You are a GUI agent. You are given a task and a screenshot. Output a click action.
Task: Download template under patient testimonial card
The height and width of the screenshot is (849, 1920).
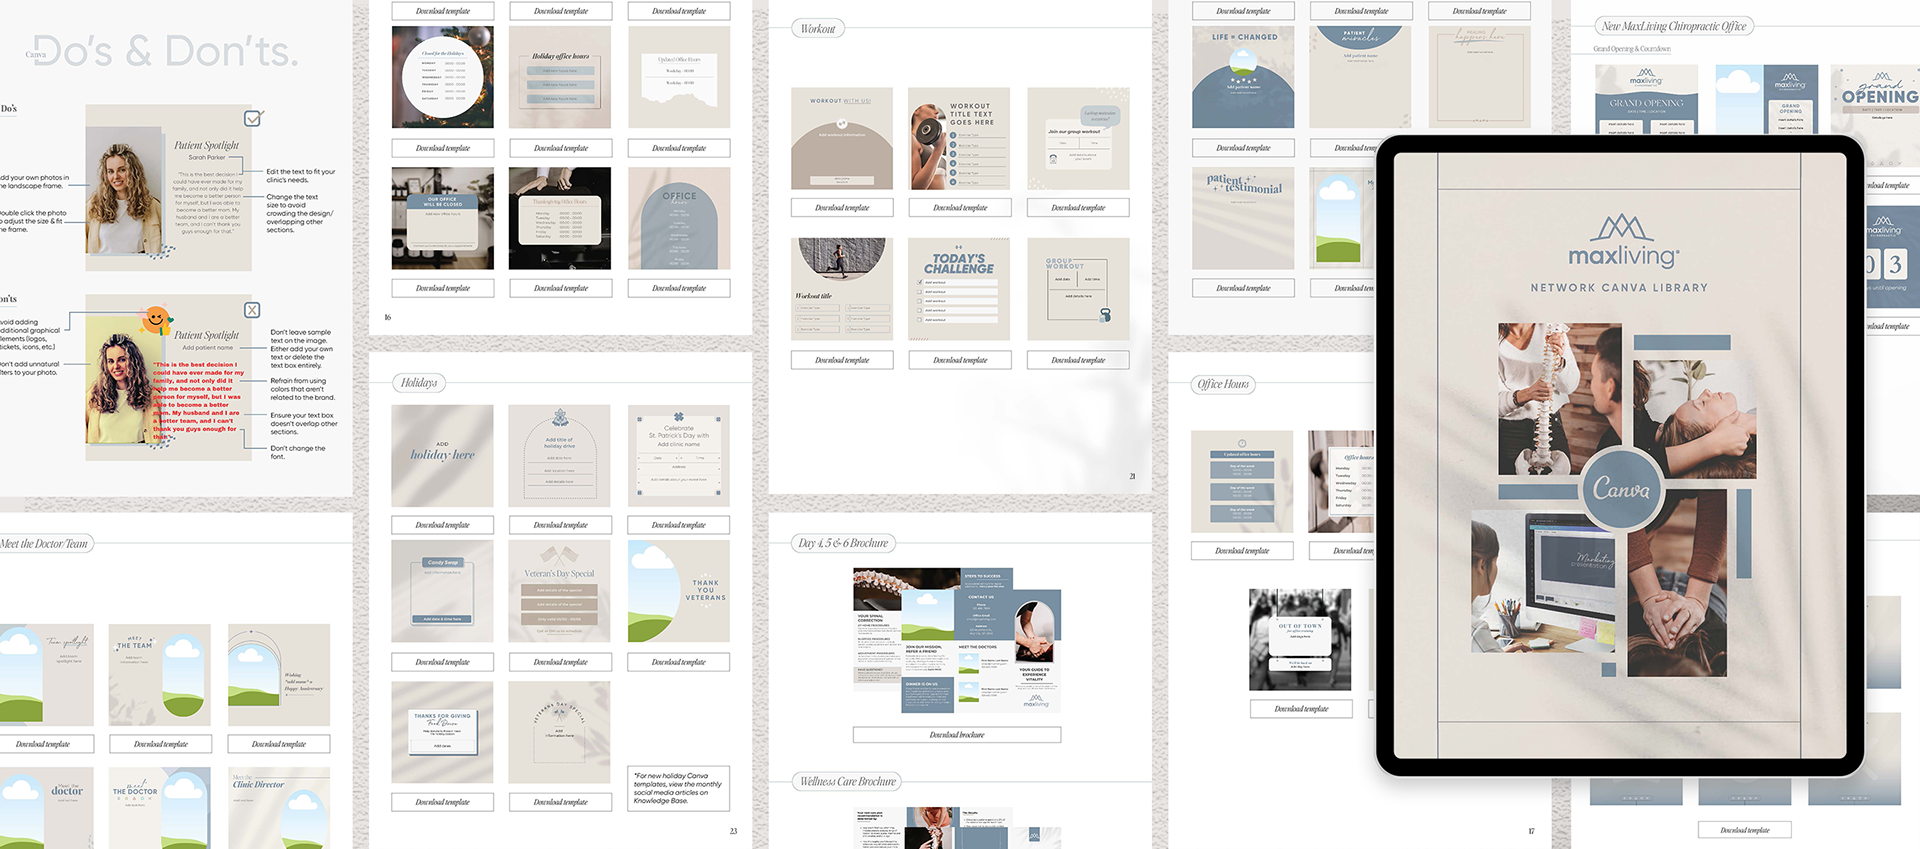(1243, 288)
